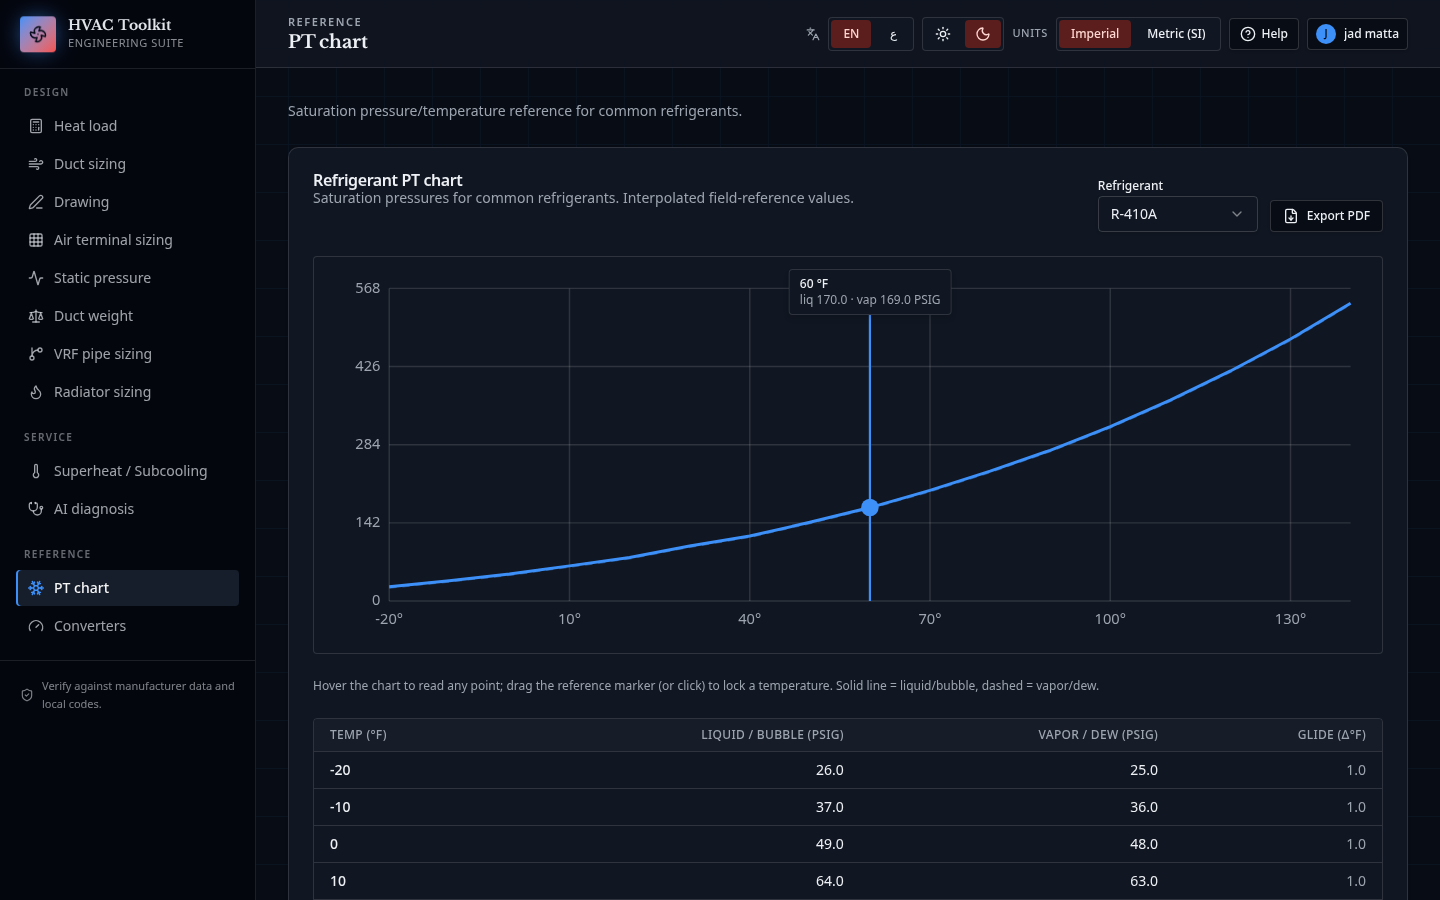Select the Radiator sizing flame icon
This screenshot has width=1440, height=900.
point(36,392)
